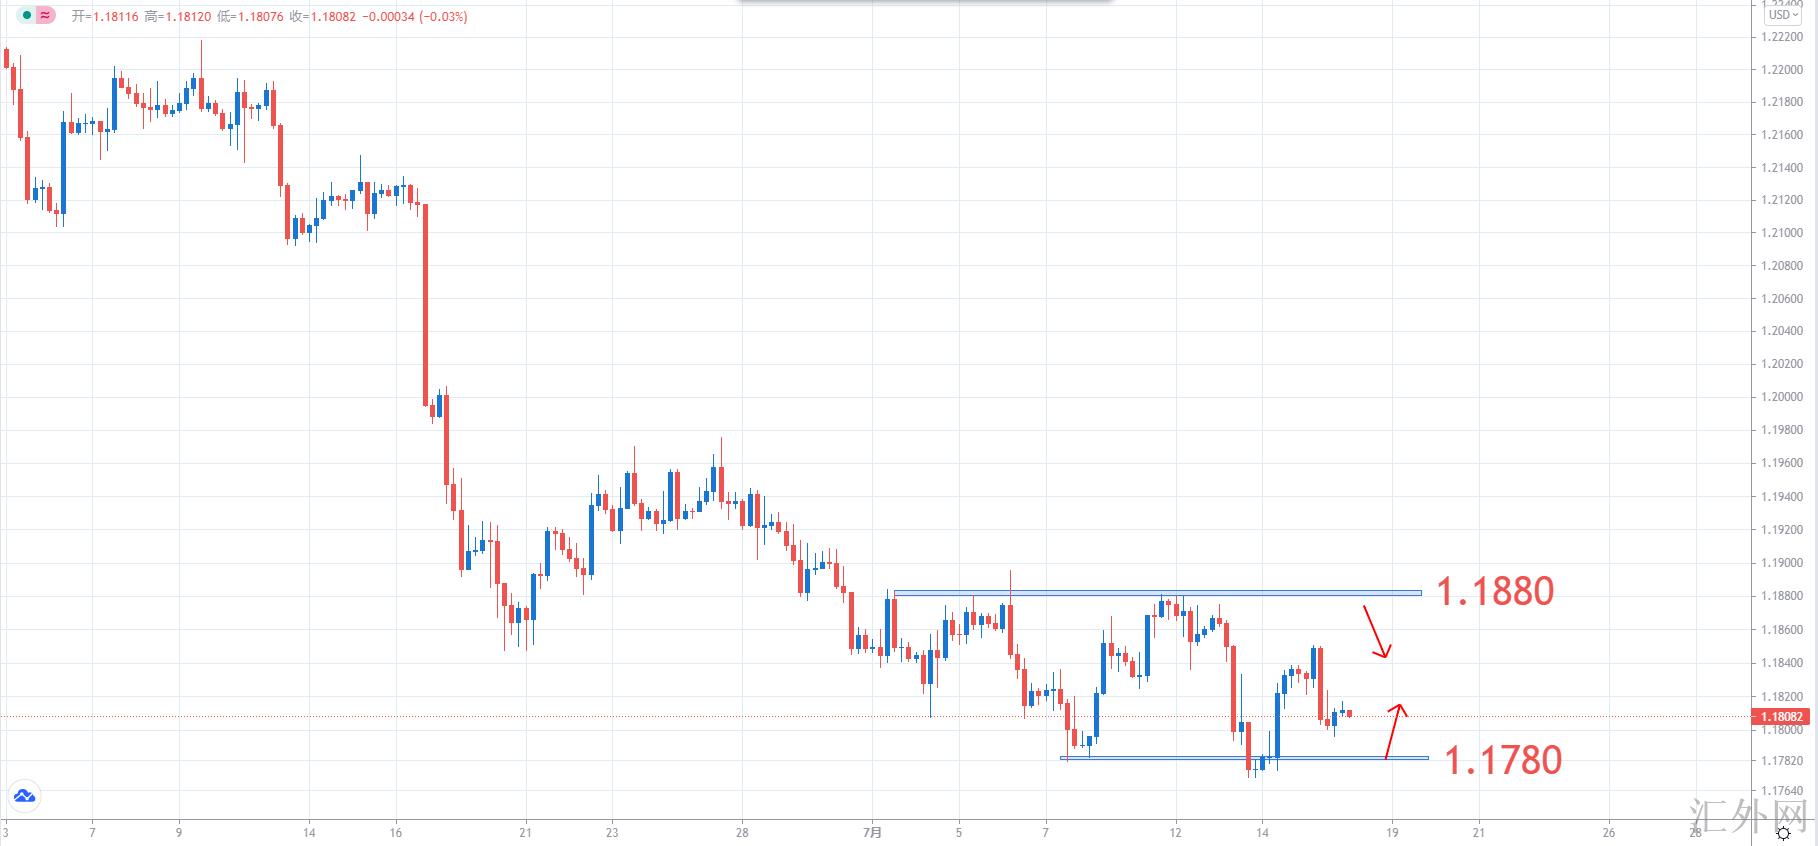Select the red upward arrow drawing
The image size is (1818, 846).
point(1394,731)
